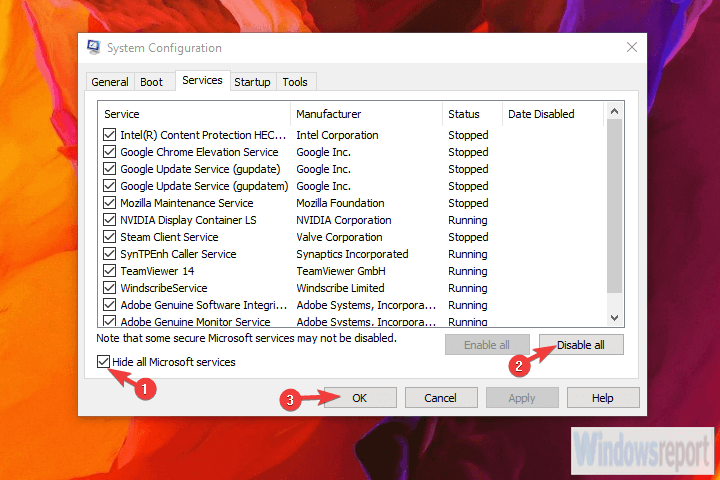Click the WindscribeService name text
This screenshot has width=720, height=480.
click(x=163, y=288)
